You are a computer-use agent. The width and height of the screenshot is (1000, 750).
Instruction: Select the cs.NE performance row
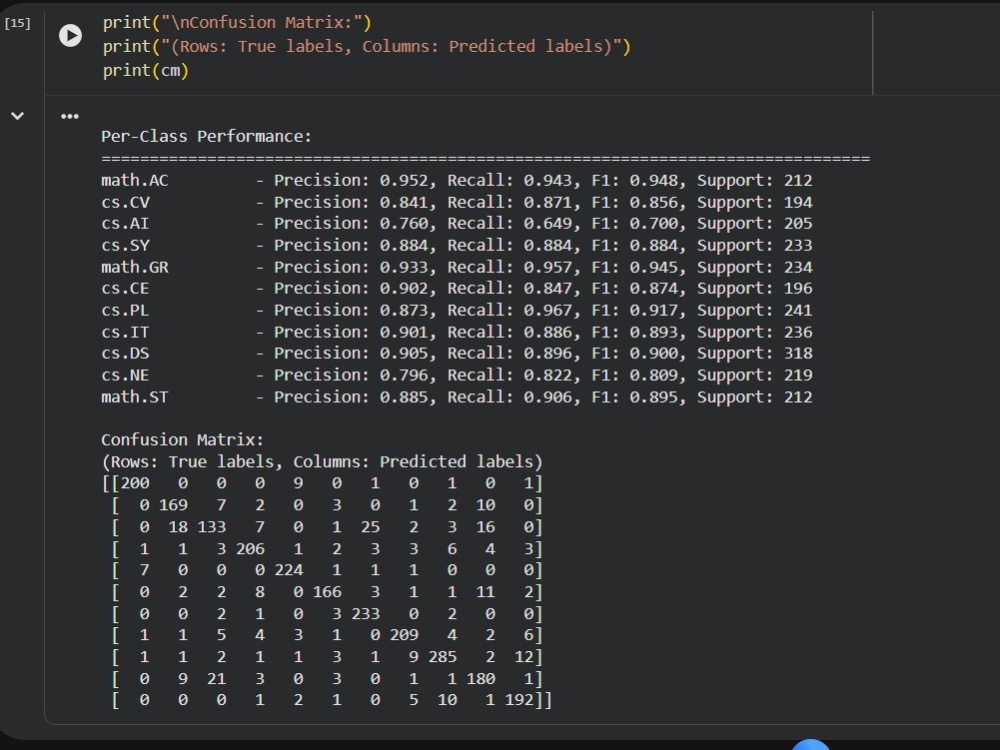[457, 375]
